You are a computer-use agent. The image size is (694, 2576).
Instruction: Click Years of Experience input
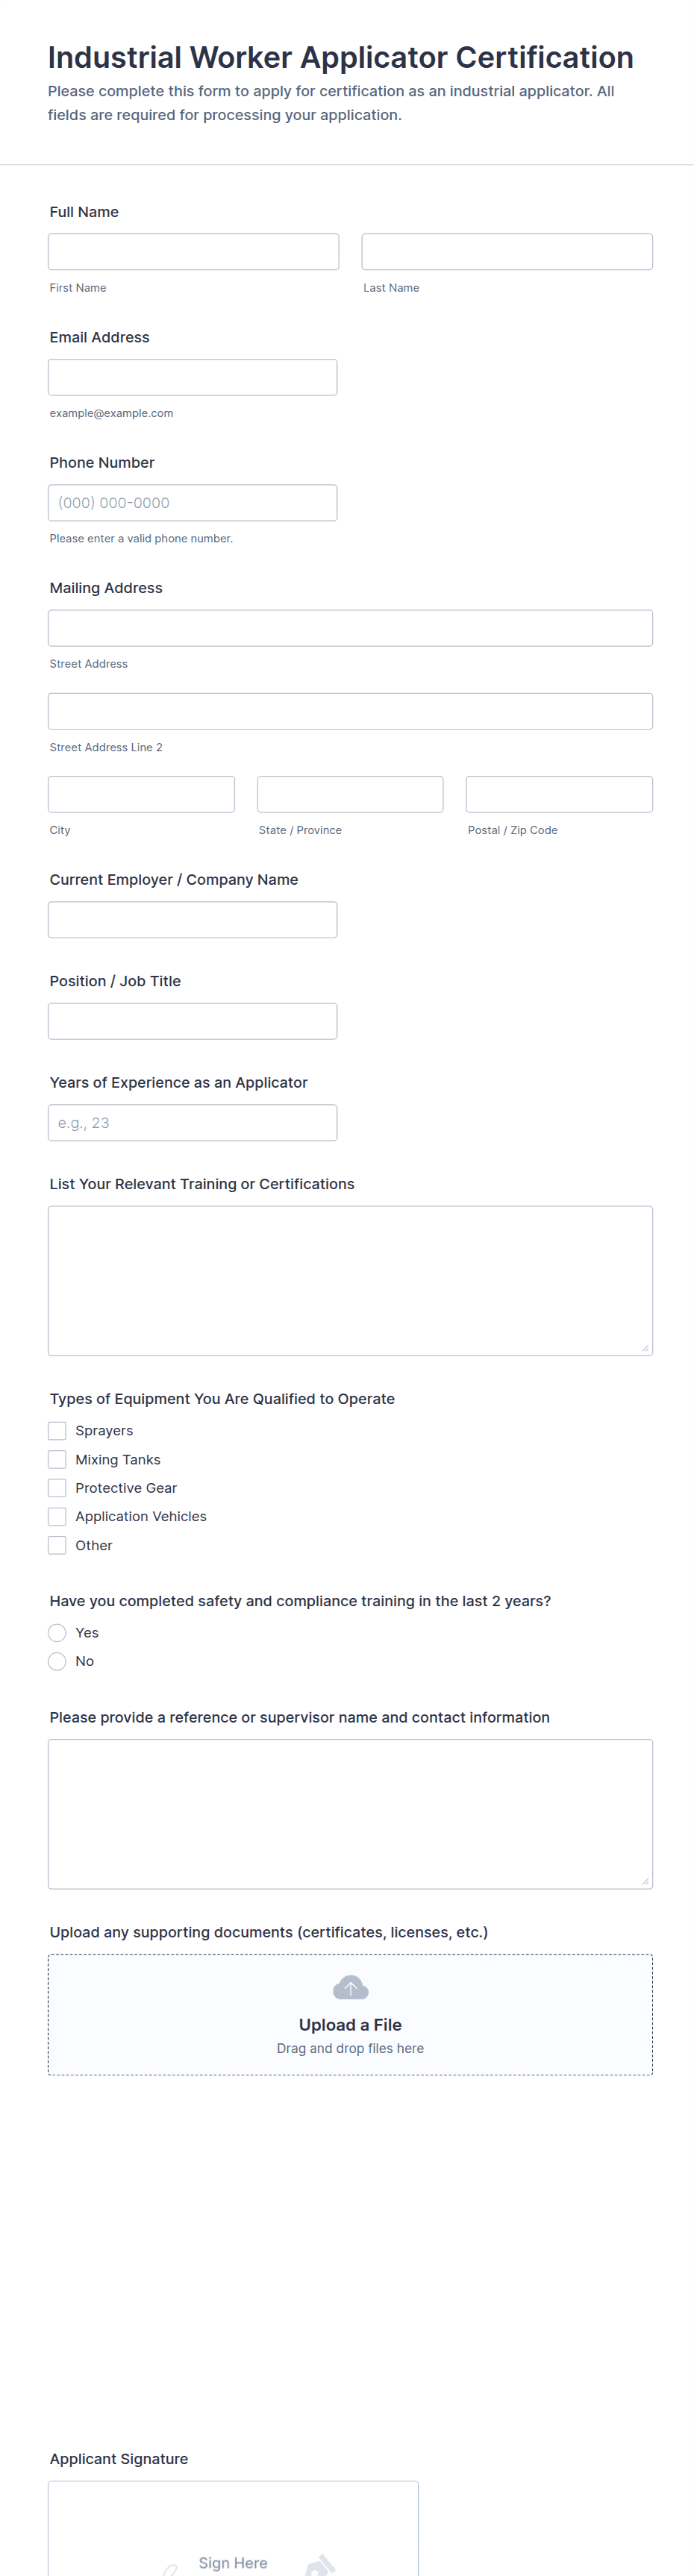(x=192, y=1123)
